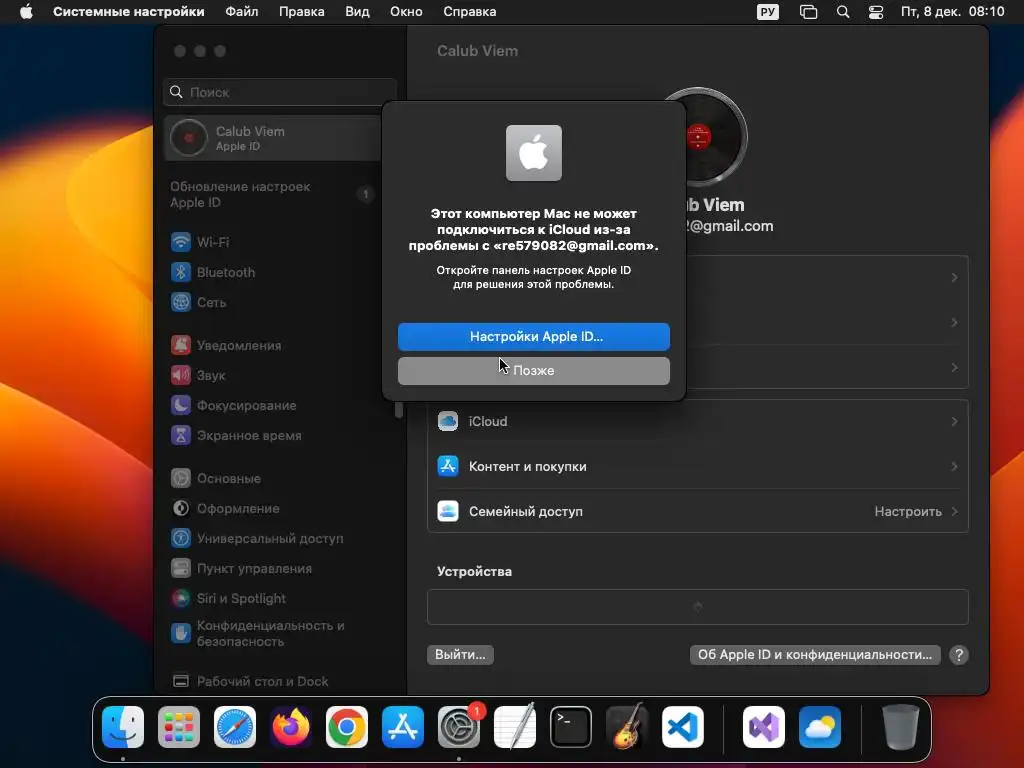Viewport: 1024px width, 768px height.
Task: Open Обновление настроек Apple ID item
Action: pos(273,195)
